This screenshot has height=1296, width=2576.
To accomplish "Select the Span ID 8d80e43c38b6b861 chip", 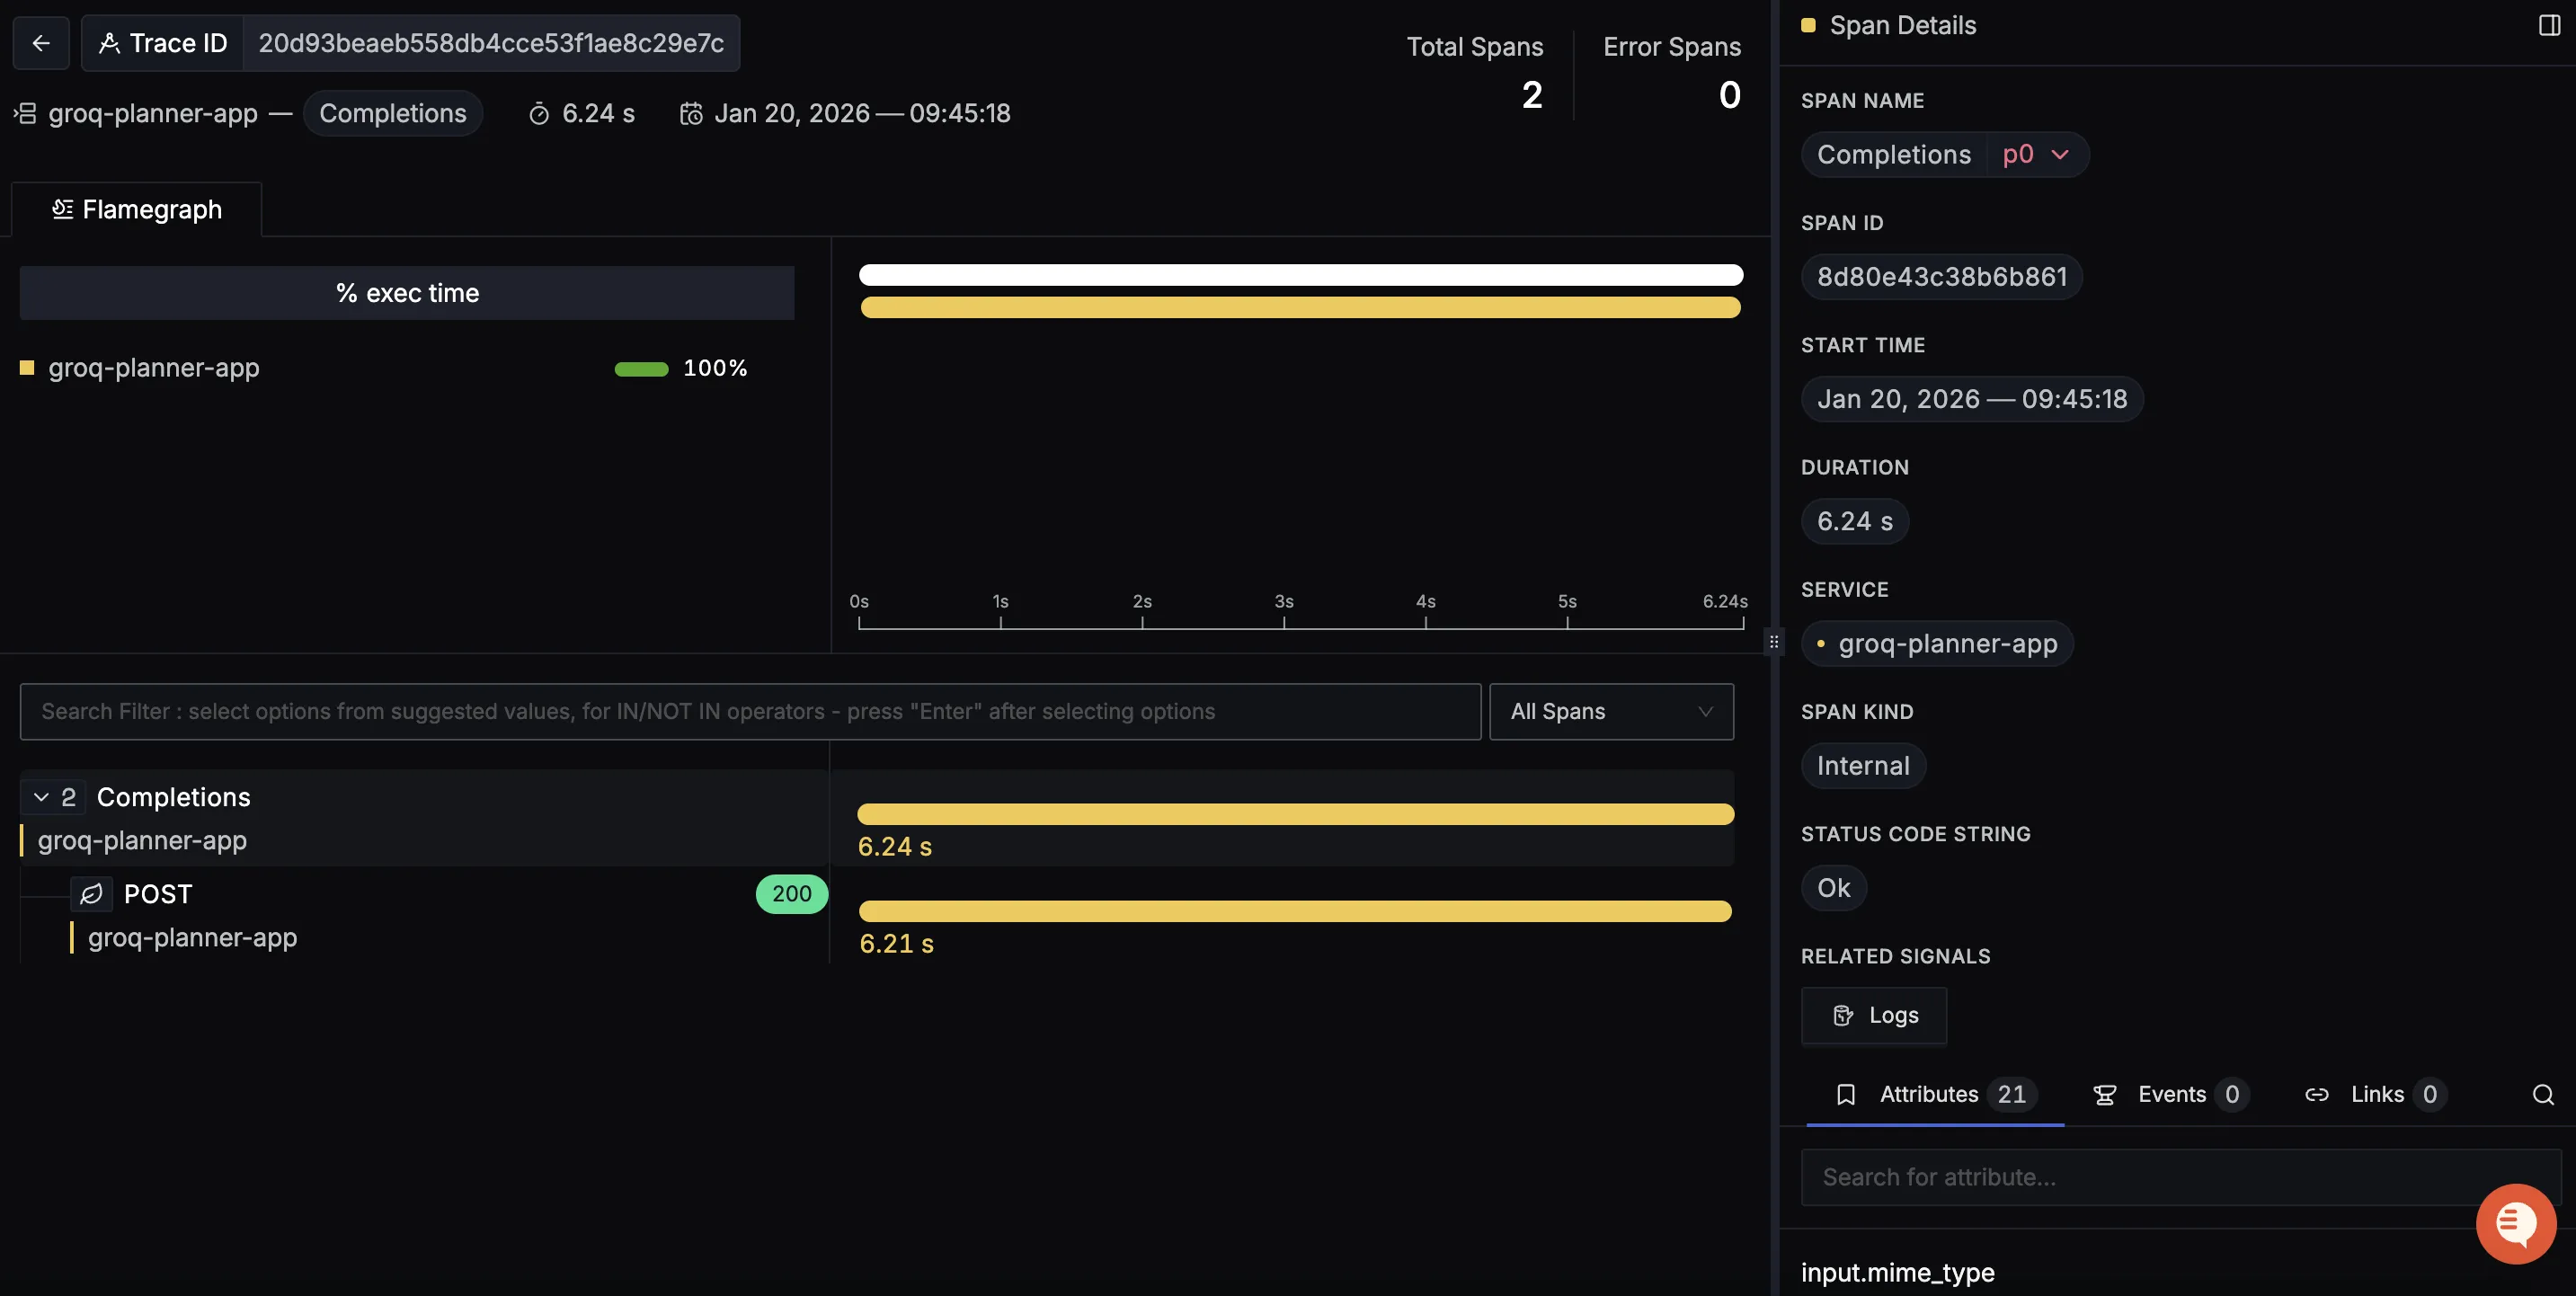I will (1941, 276).
